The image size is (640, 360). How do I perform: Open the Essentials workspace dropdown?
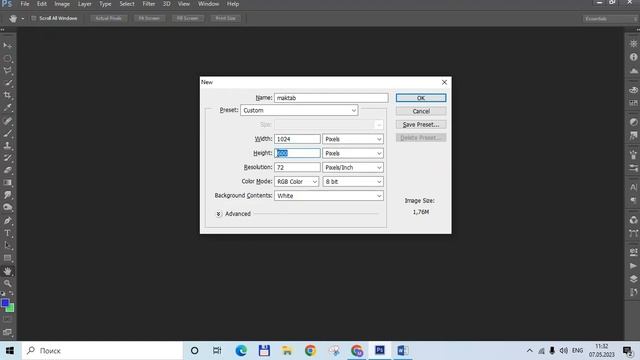click(610, 19)
